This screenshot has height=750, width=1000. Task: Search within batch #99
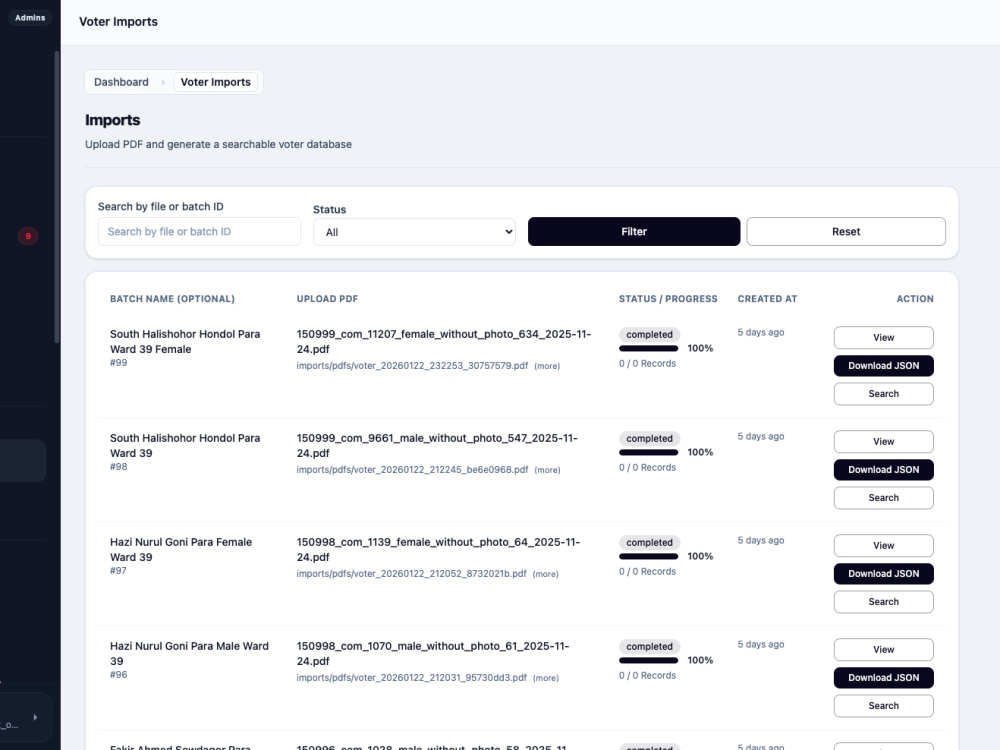click(883, 393)
